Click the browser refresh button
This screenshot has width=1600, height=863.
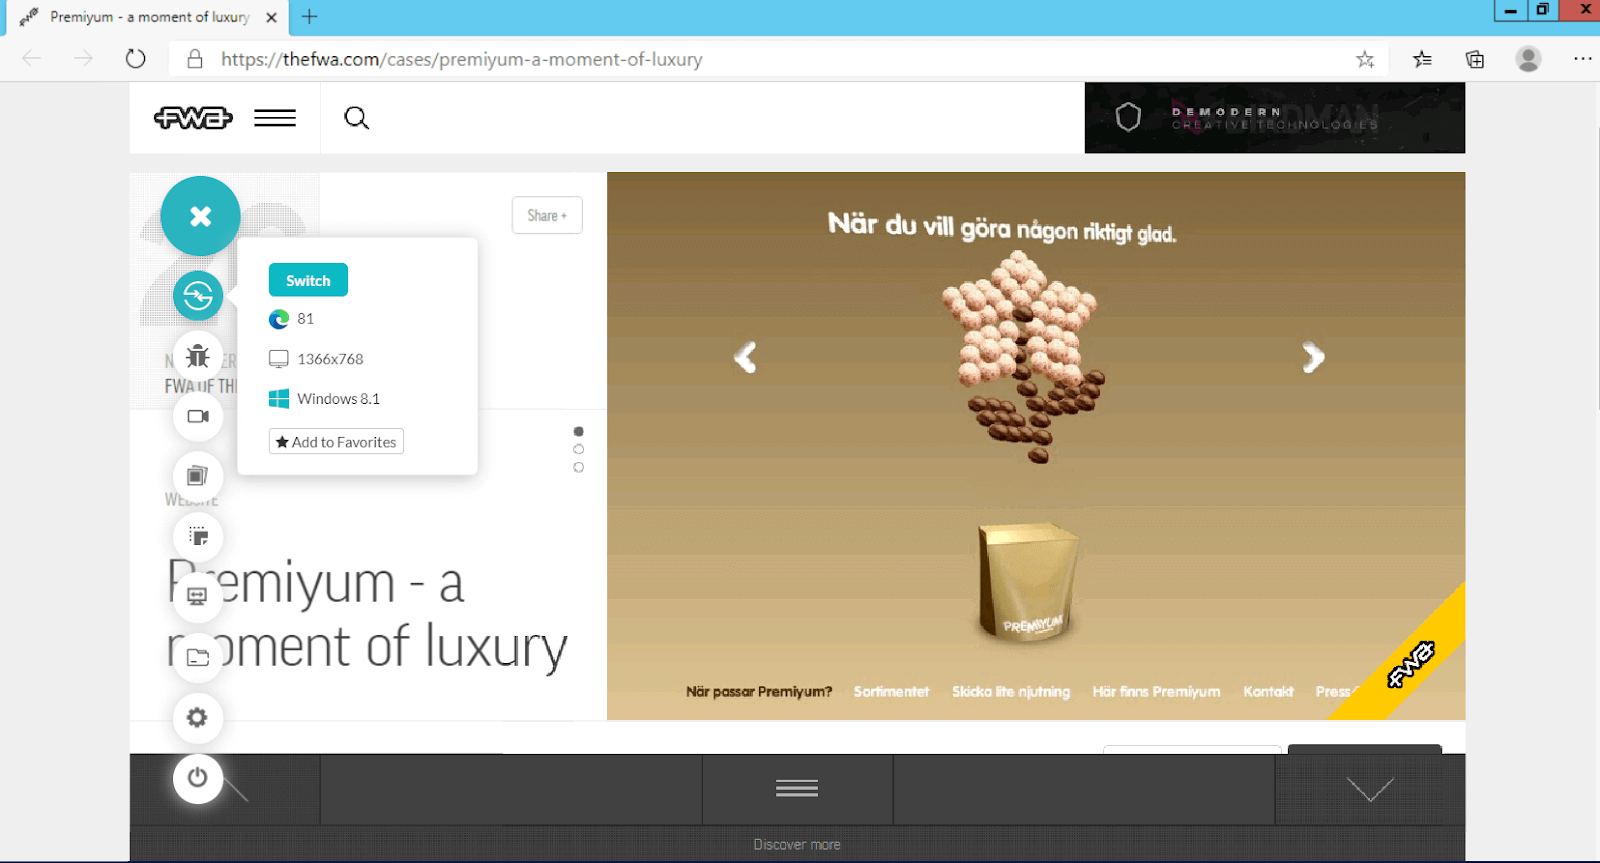[136, 59]
